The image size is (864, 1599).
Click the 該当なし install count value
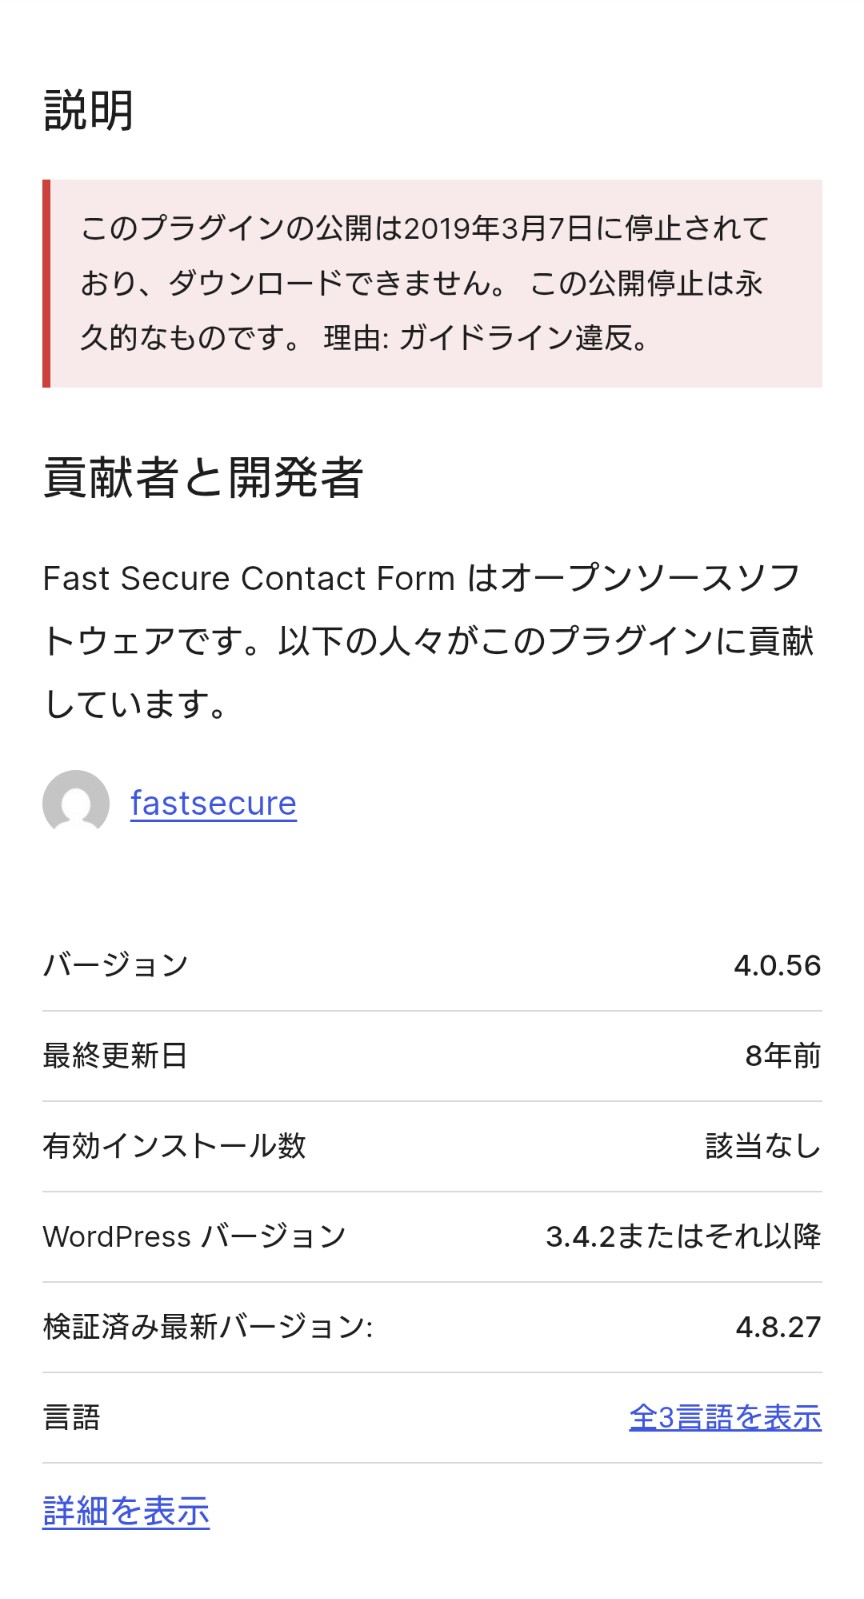point(763,1146)
